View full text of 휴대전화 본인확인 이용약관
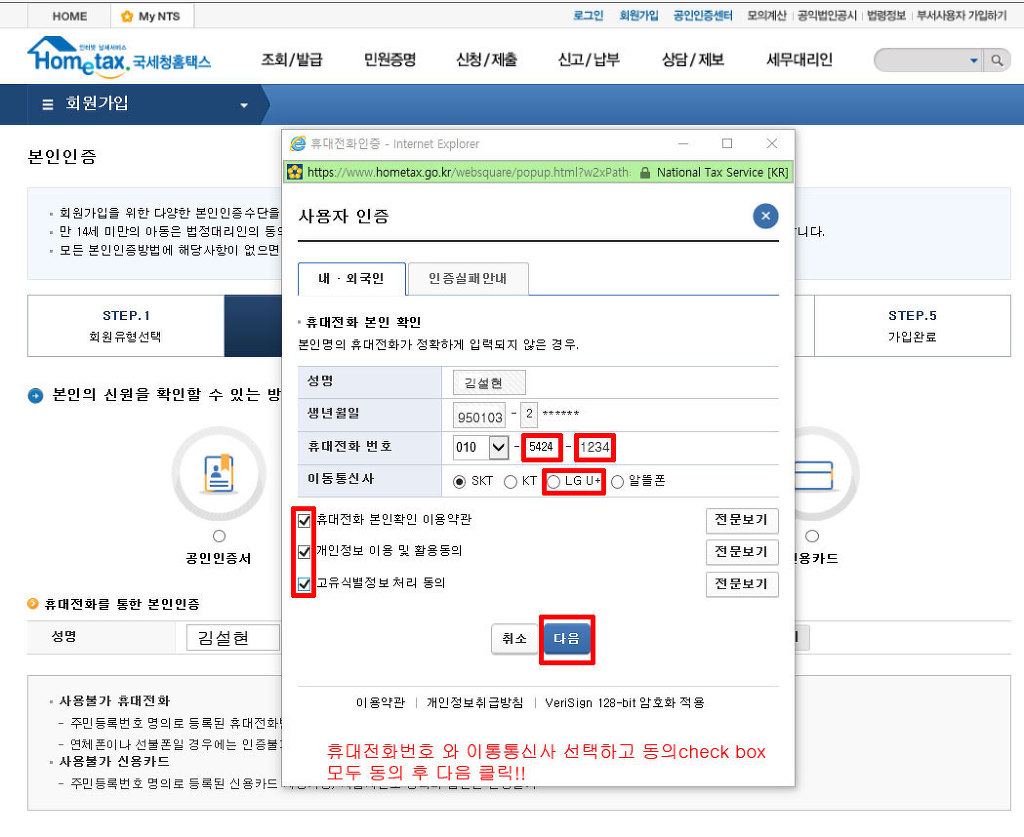Viewport: 1024px width, 837px height. click(742, 520)
